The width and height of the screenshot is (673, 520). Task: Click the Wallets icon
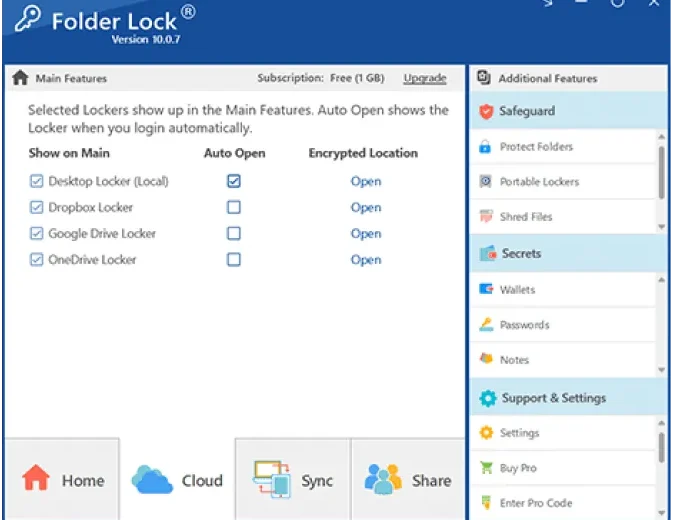[x=486, y=289]
